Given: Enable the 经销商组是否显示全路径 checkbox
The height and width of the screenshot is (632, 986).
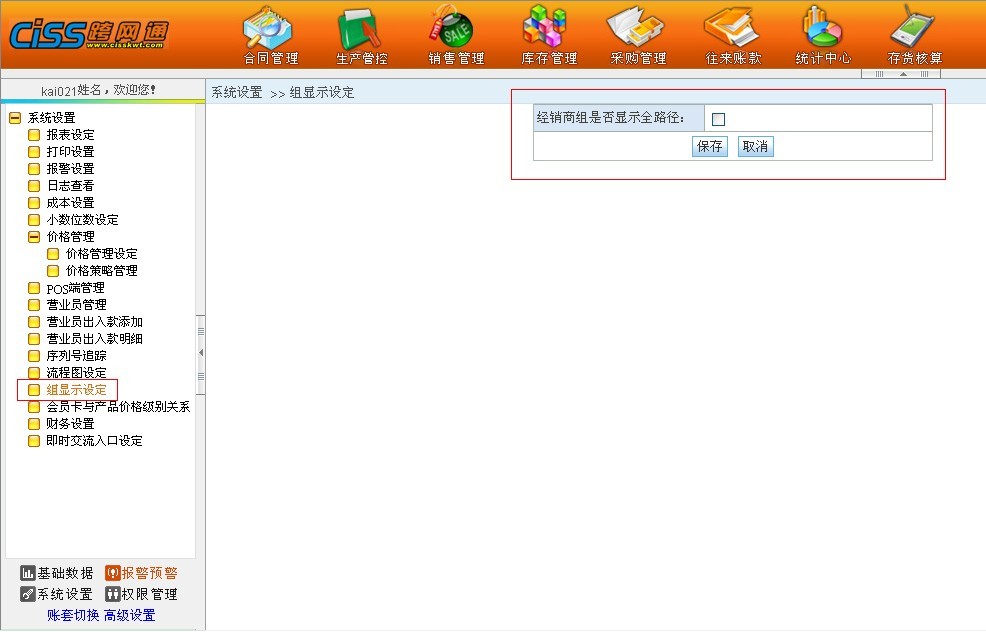Looking at the screenshot, I should (718, 119).
